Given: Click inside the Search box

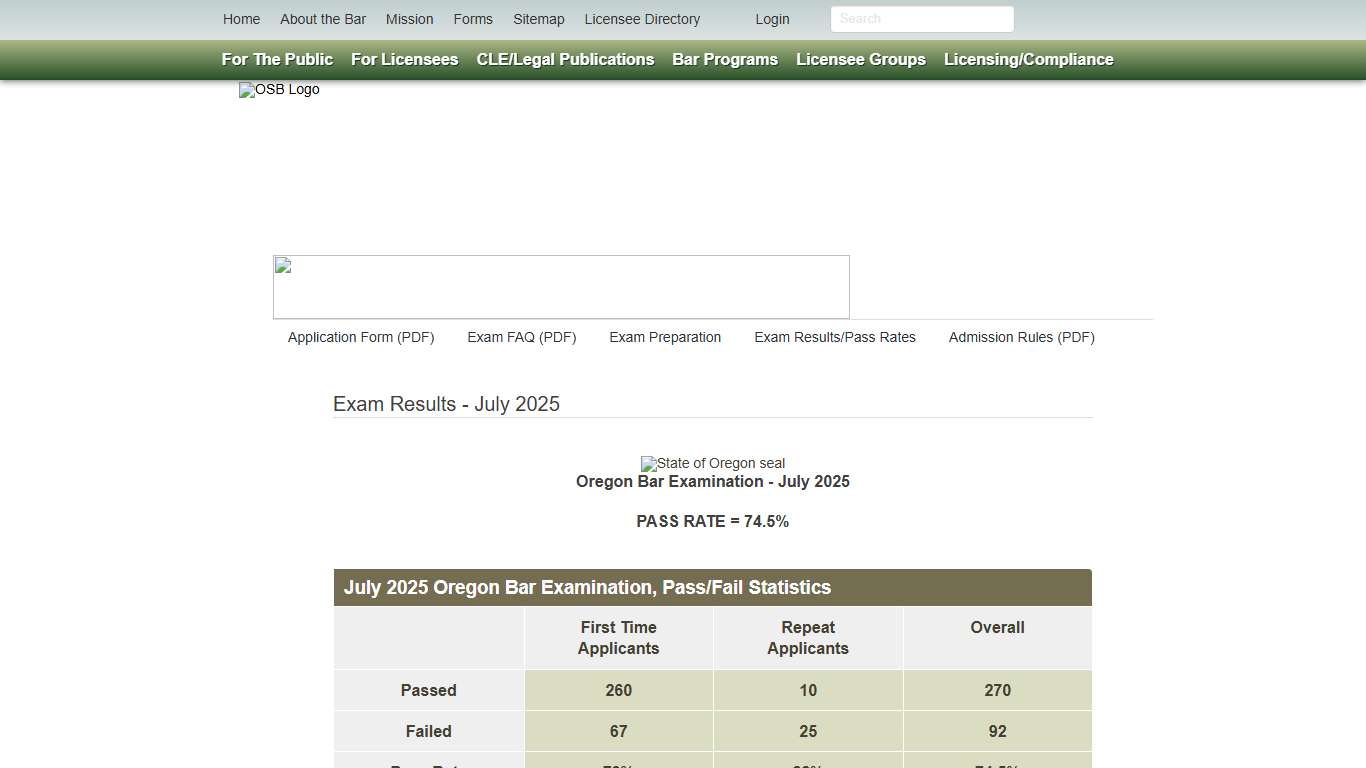Looking at the screenshot, I should (921, 19).
